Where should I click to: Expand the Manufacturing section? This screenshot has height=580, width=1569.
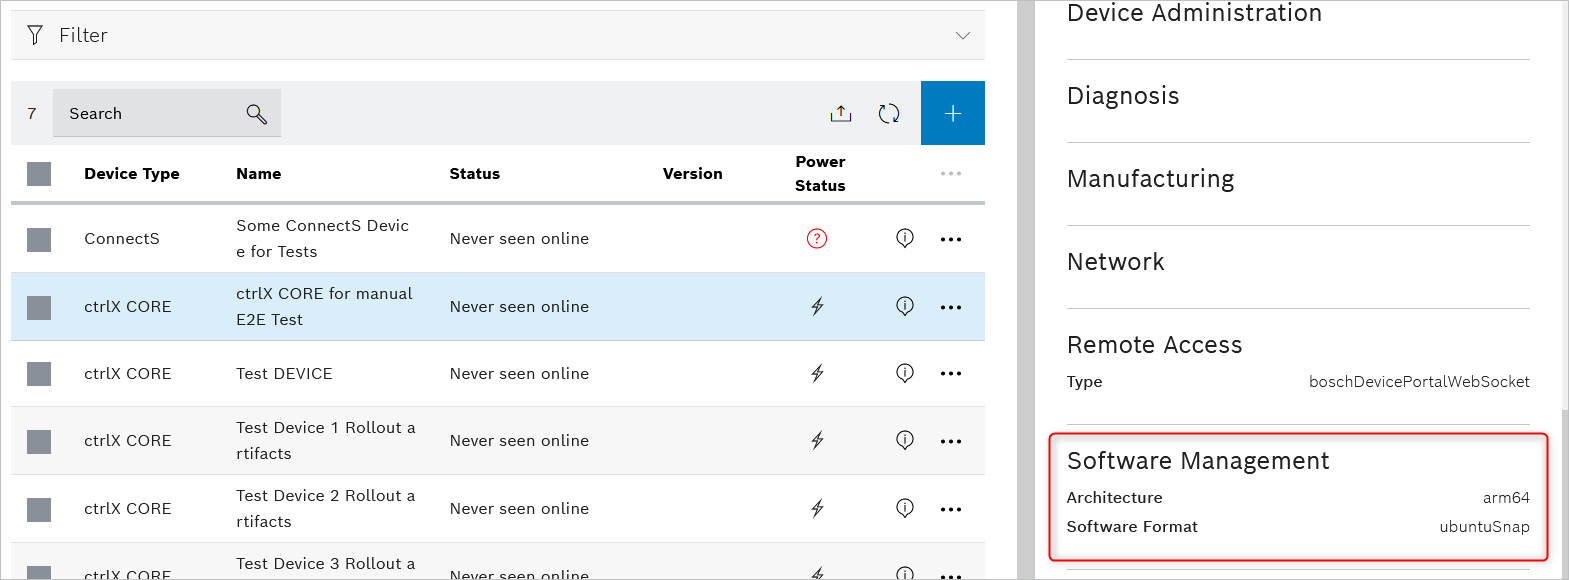point(1151,179)
